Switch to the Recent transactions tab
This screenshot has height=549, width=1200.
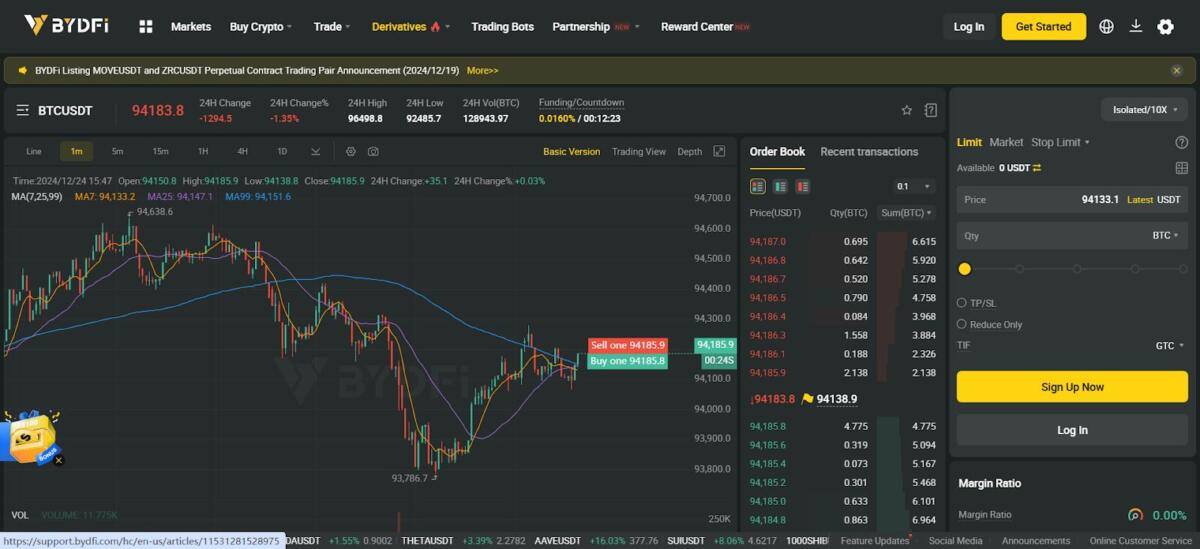(868, 152)
